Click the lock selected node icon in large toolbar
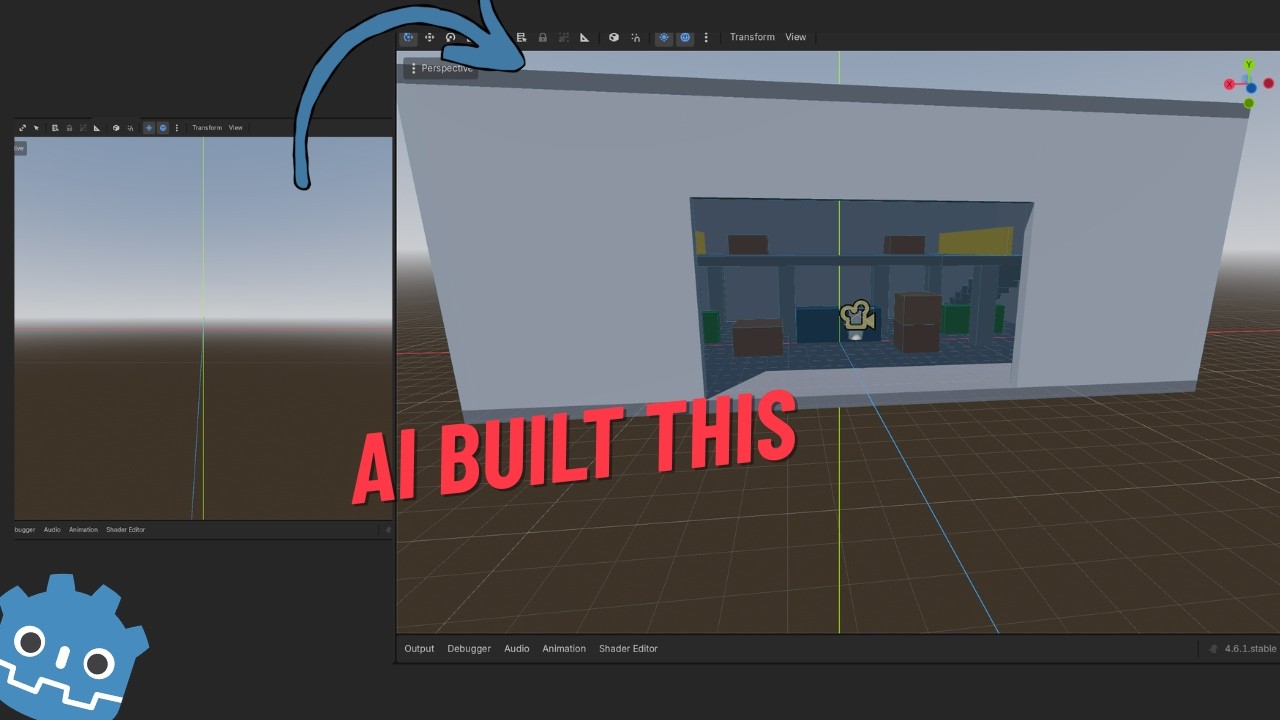Screen dimensions: 1280x720 (x=543, y=37)
